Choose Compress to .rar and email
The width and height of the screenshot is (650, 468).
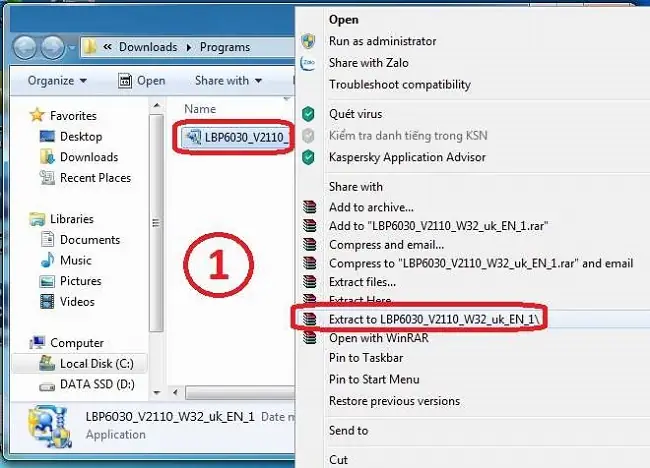pos(481,263)
